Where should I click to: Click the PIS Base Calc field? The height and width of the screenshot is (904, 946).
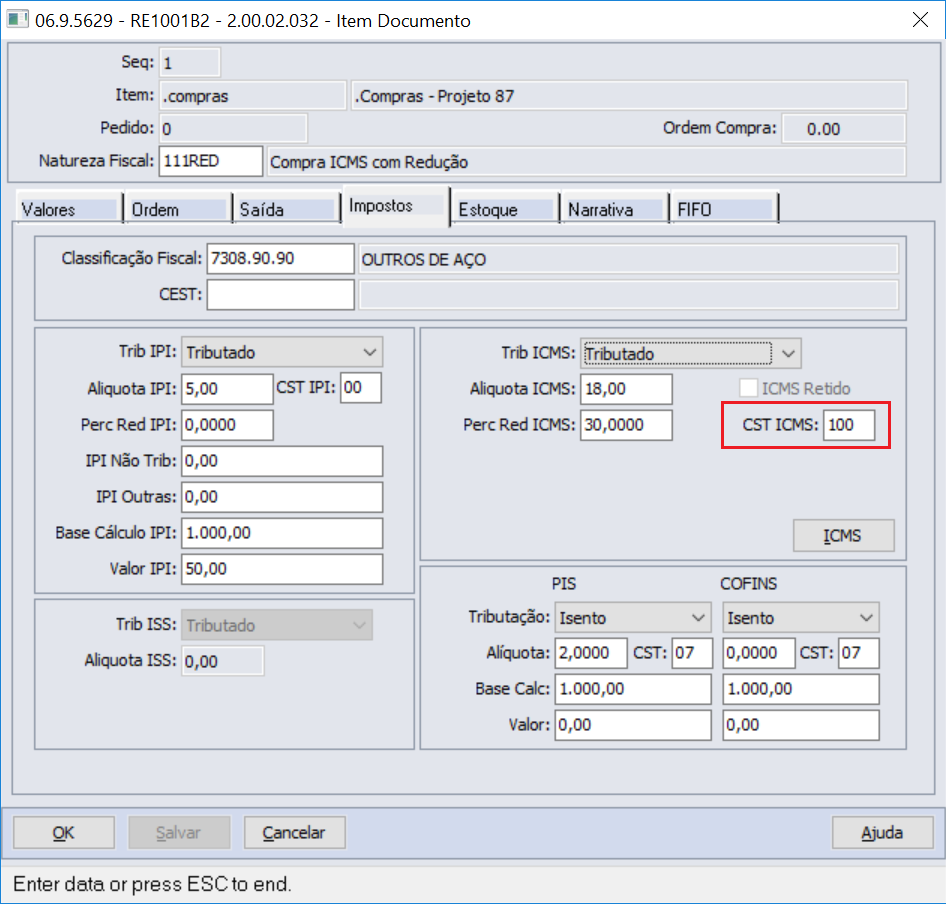pos(633,689)
